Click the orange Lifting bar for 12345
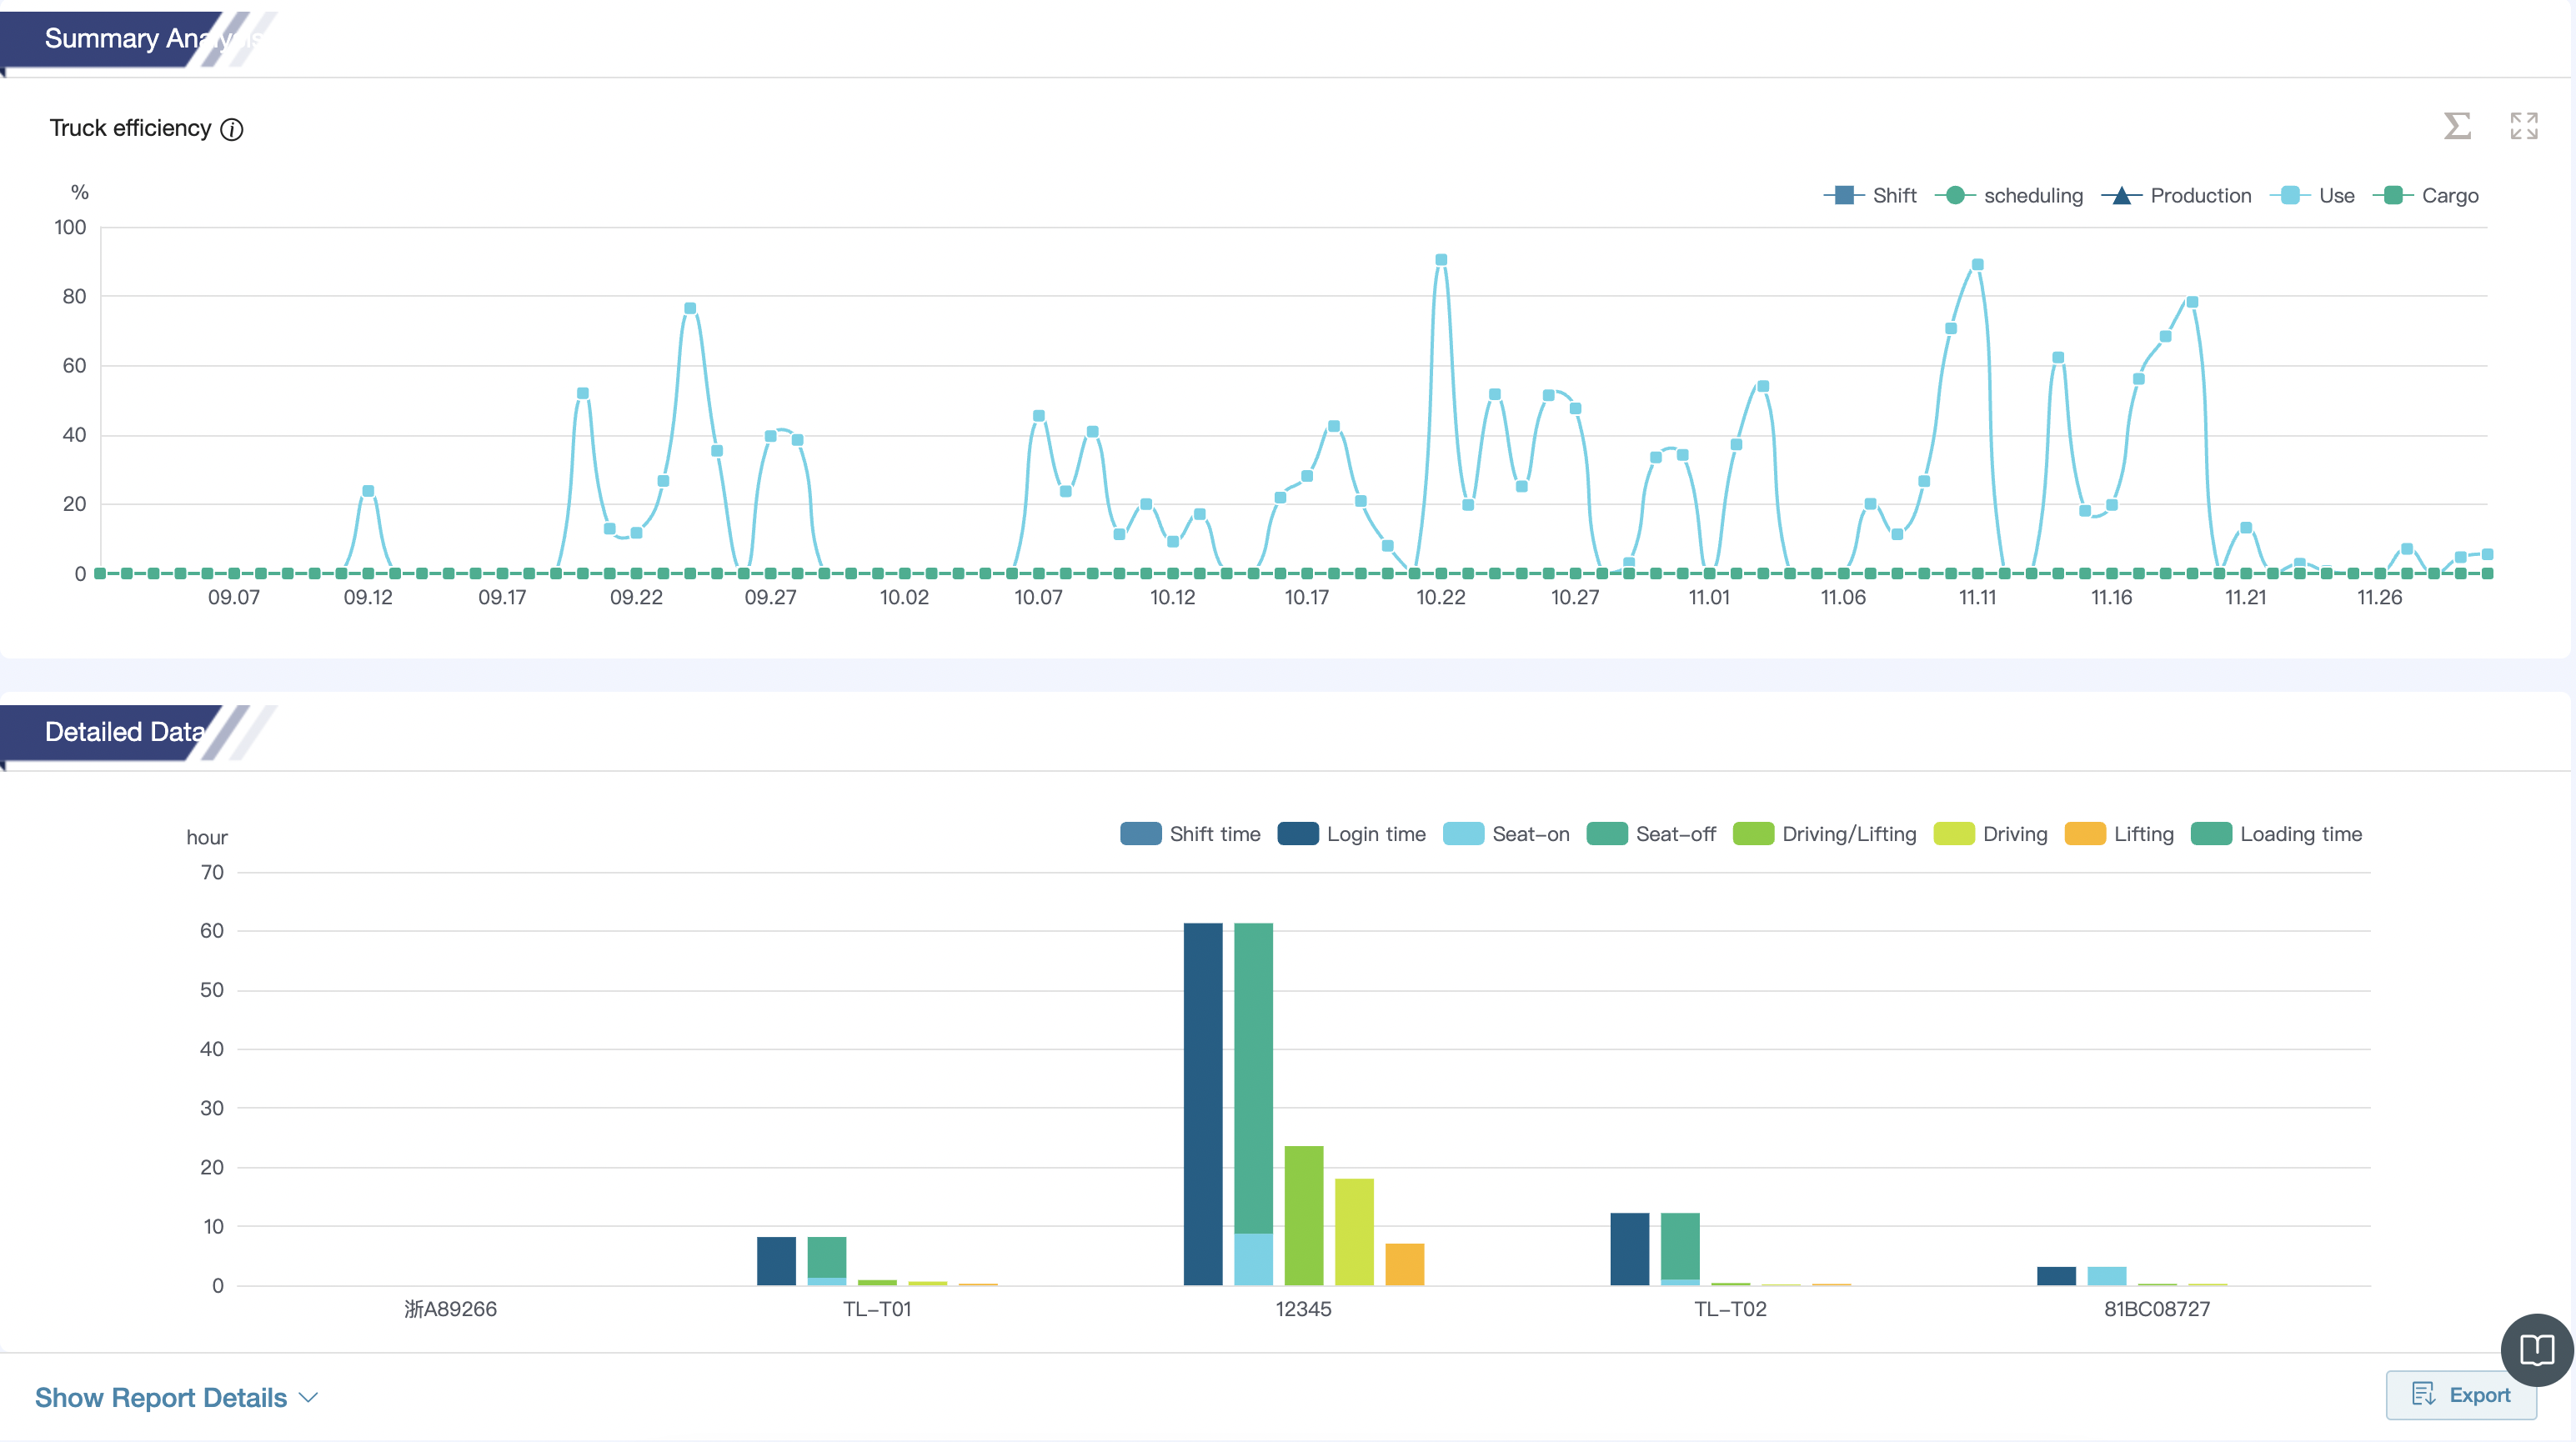 [1405, 1265]
